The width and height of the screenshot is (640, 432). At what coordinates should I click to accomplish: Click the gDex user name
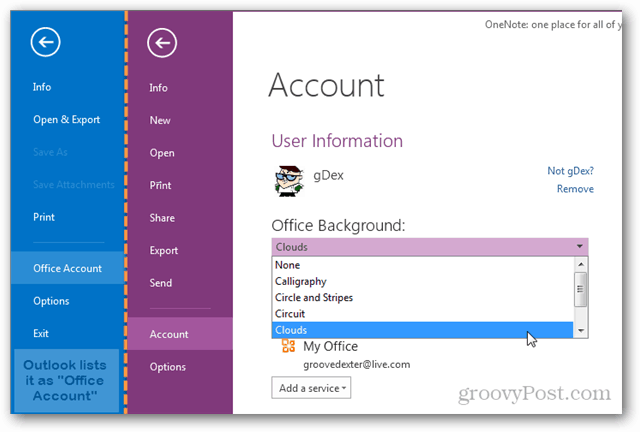click(328, 175)
